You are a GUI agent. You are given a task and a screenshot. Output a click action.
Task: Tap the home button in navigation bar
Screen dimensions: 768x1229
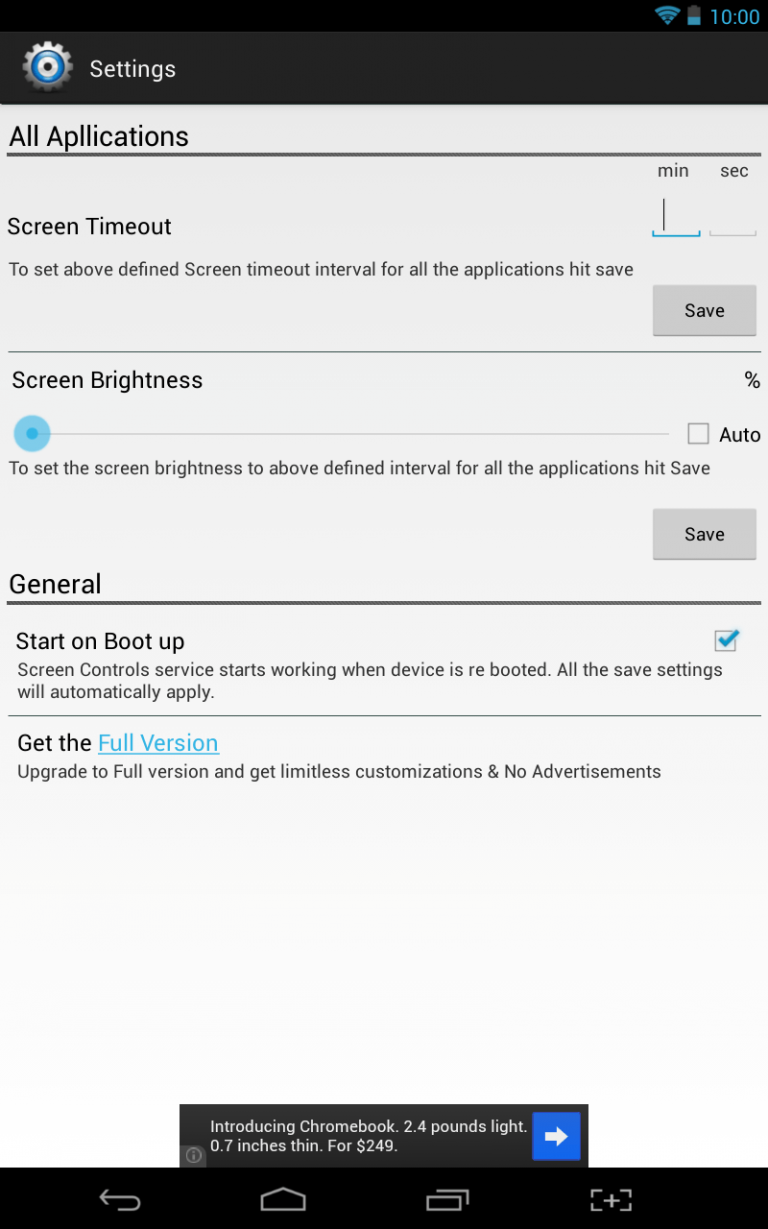283,1199
